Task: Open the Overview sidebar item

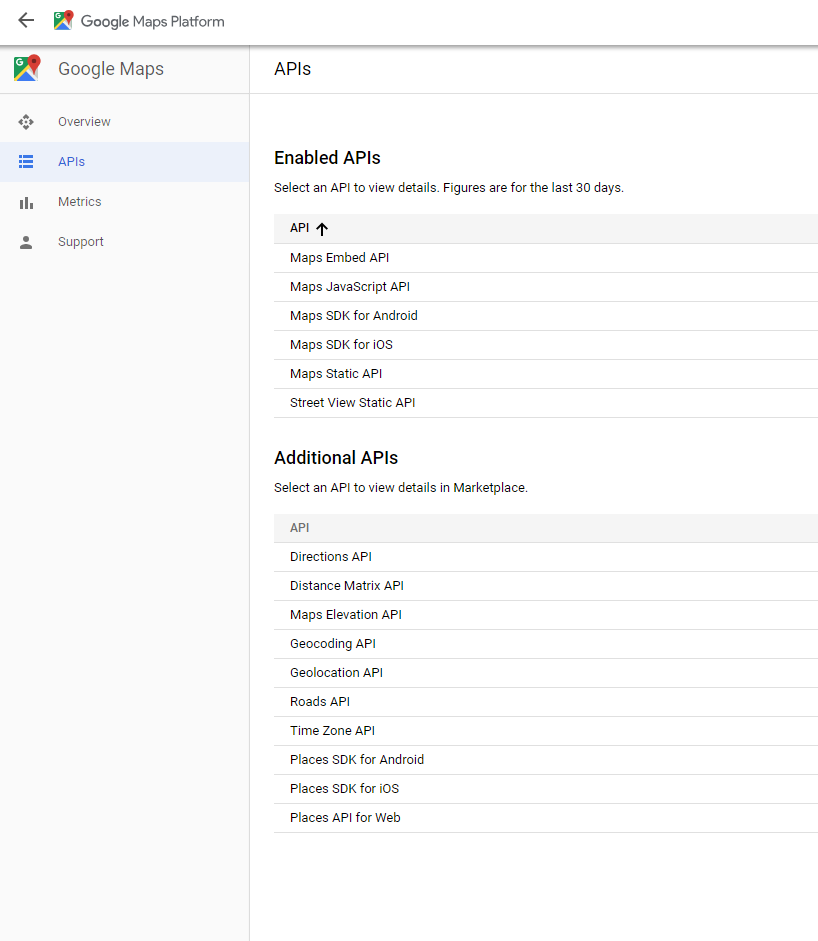Action: click(x=125, y=122)
